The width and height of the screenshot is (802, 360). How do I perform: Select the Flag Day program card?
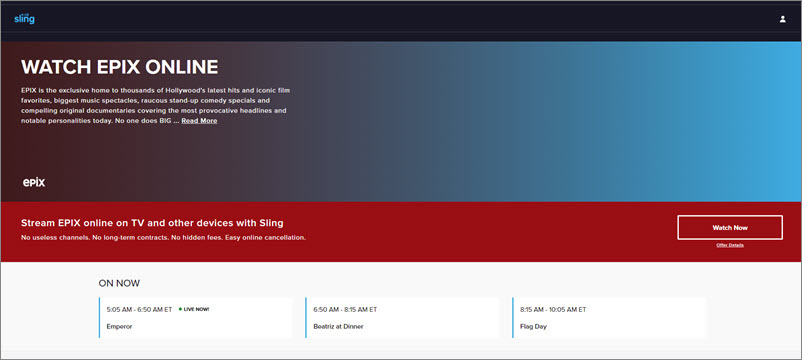pyautogui.click(x=609, y=318)
